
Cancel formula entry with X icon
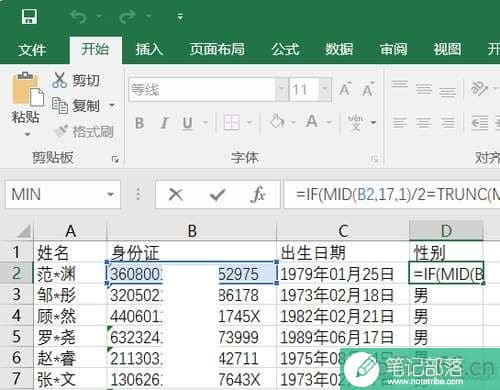click(x=175, y=194)
